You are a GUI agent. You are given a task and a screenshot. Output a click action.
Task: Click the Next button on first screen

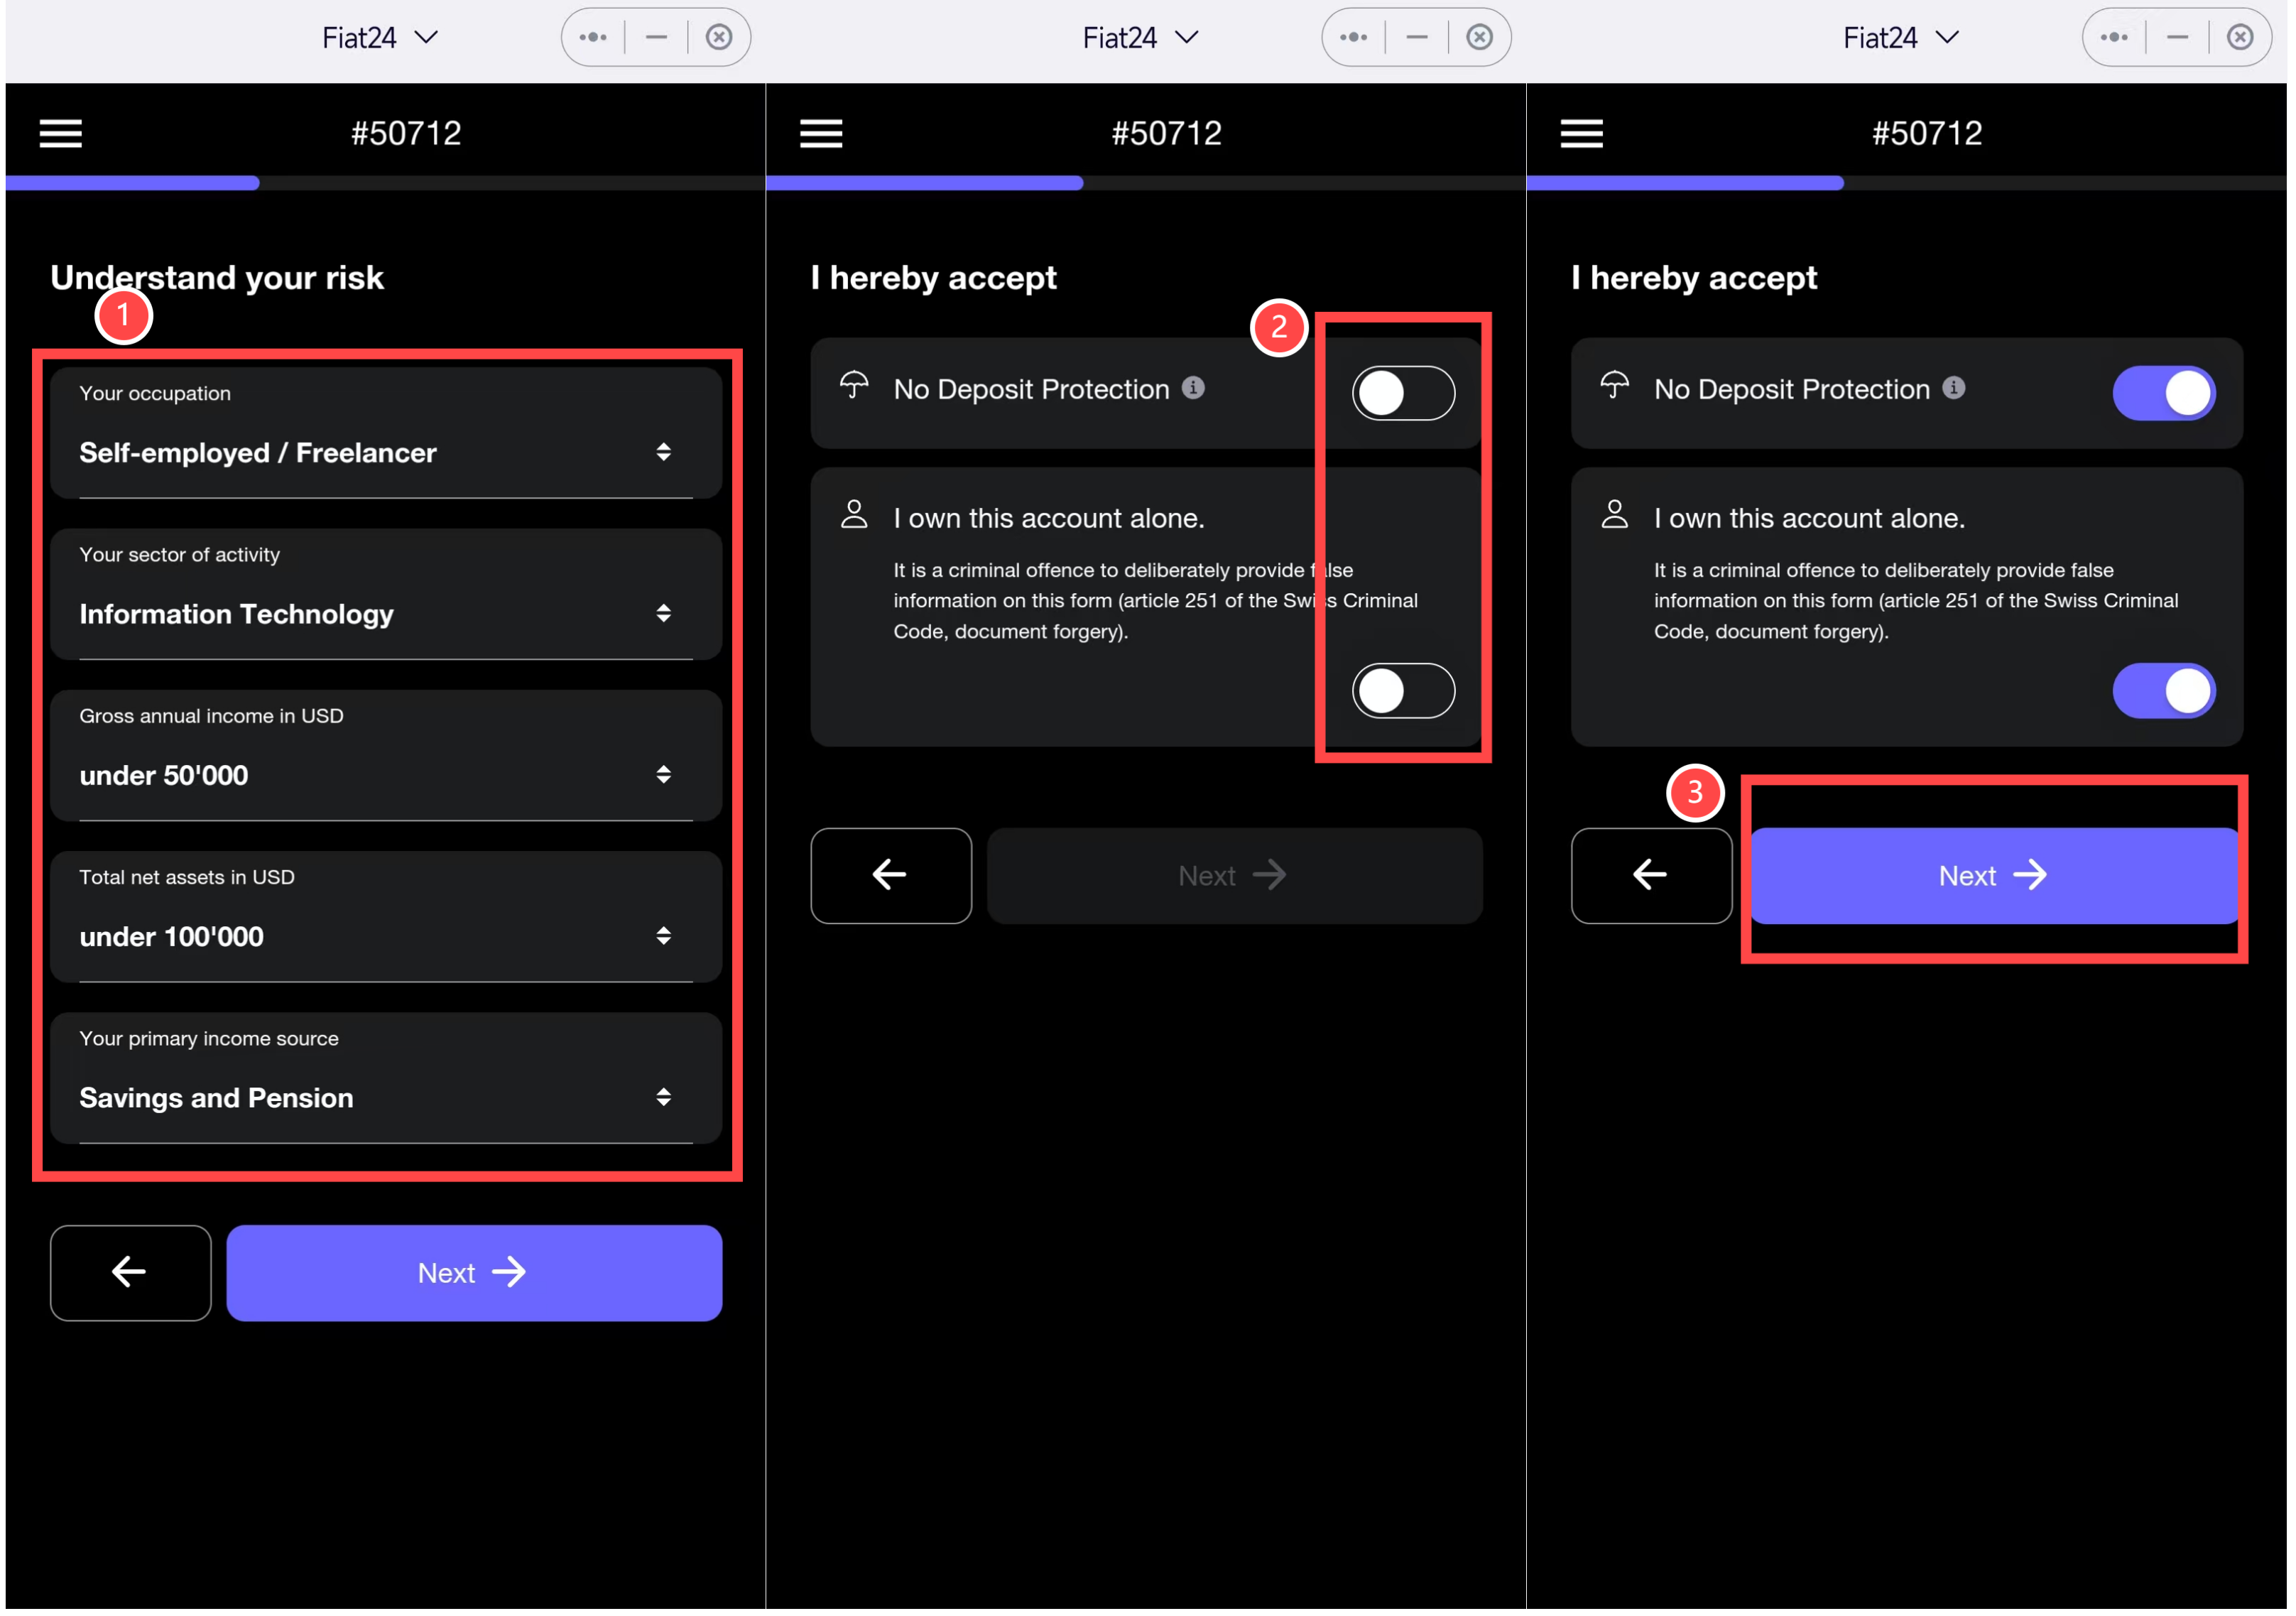click(x=472, y=1271)
